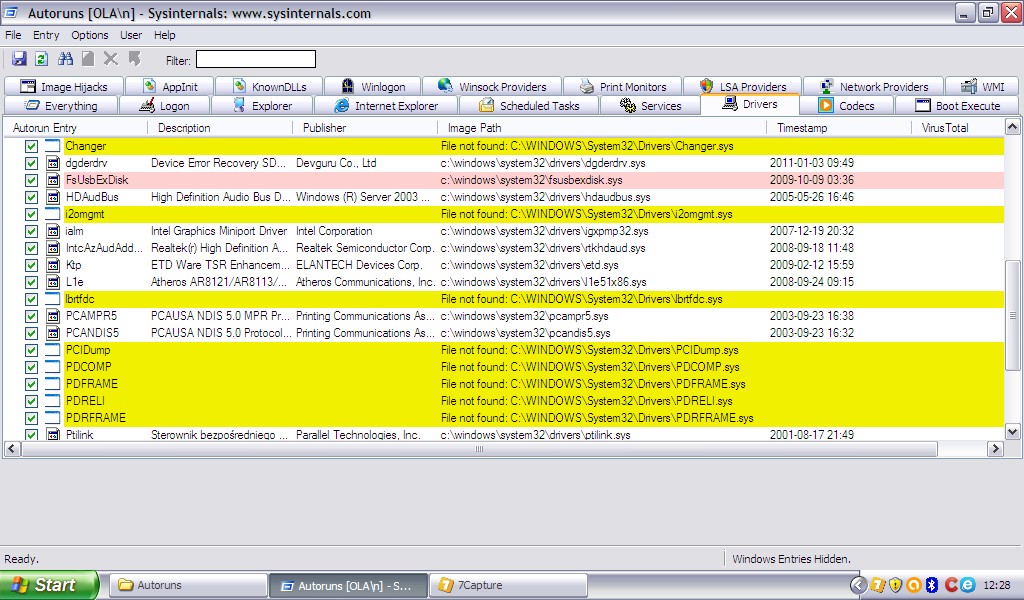Uncheck the i2omgmt entry checkbox
Viewport: 1024px width, 600px height.
coord(31,214)
